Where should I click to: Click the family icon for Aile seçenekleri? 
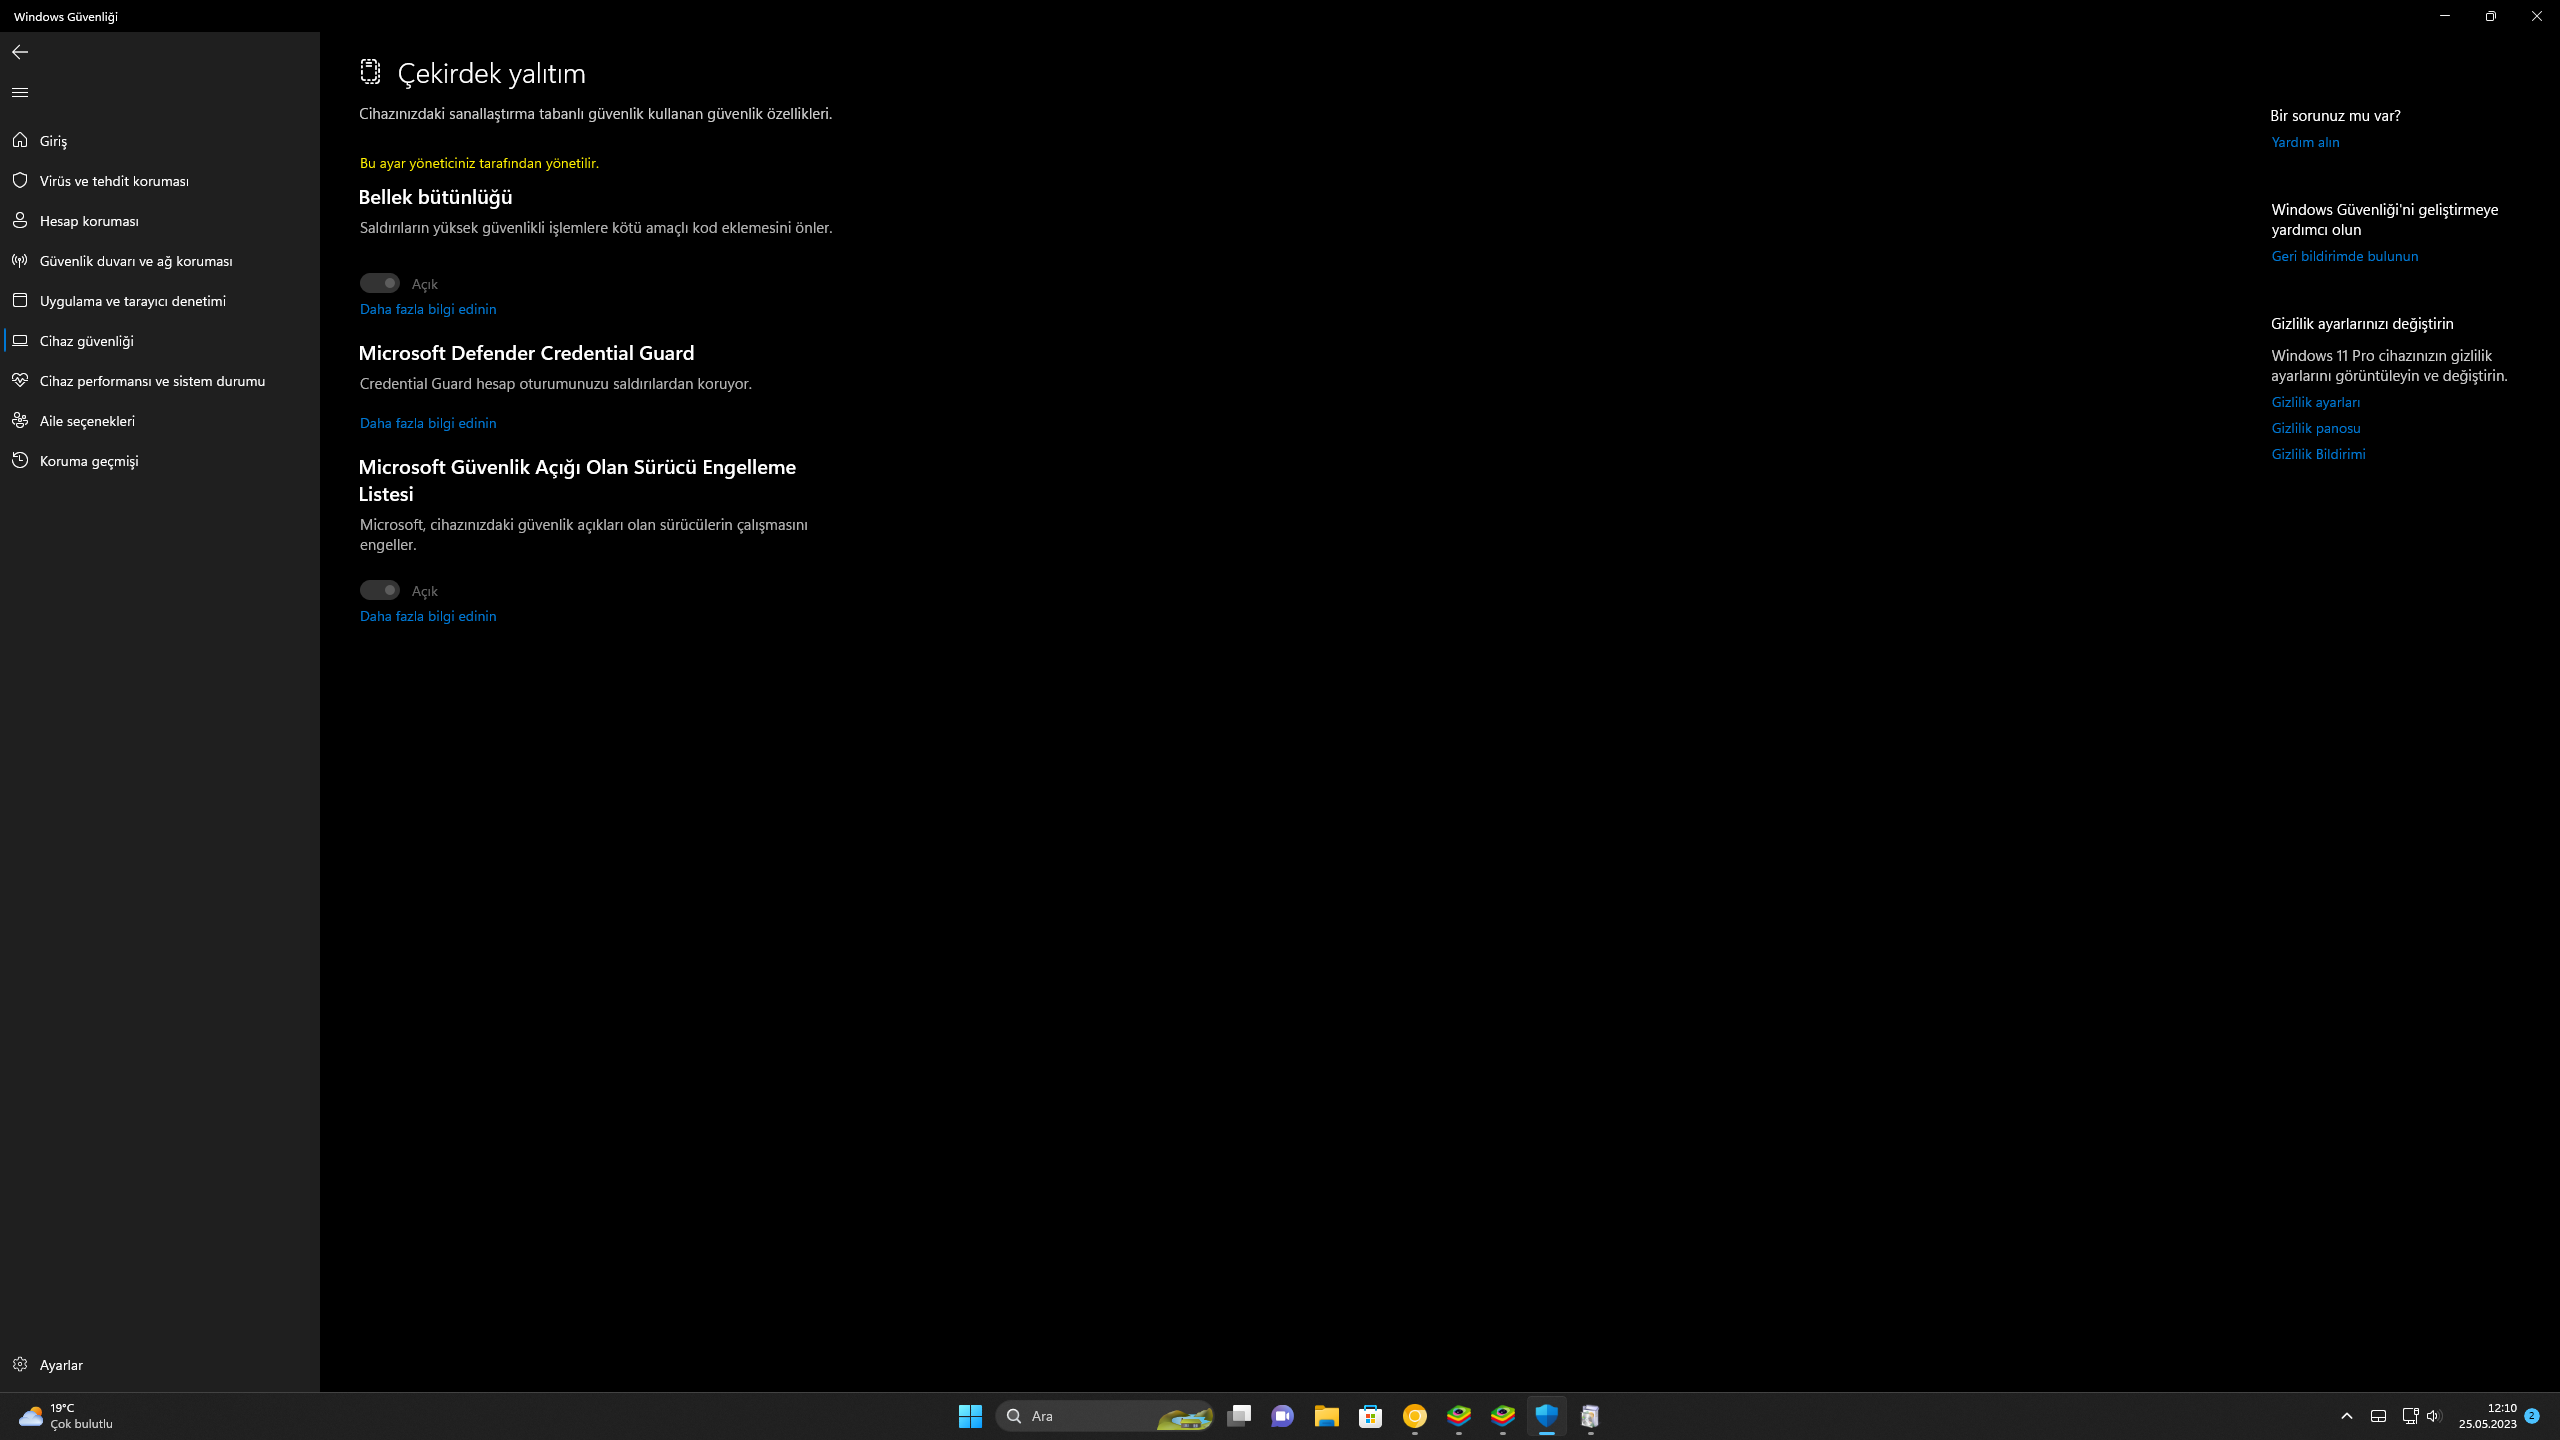click(x=20, y=420)
